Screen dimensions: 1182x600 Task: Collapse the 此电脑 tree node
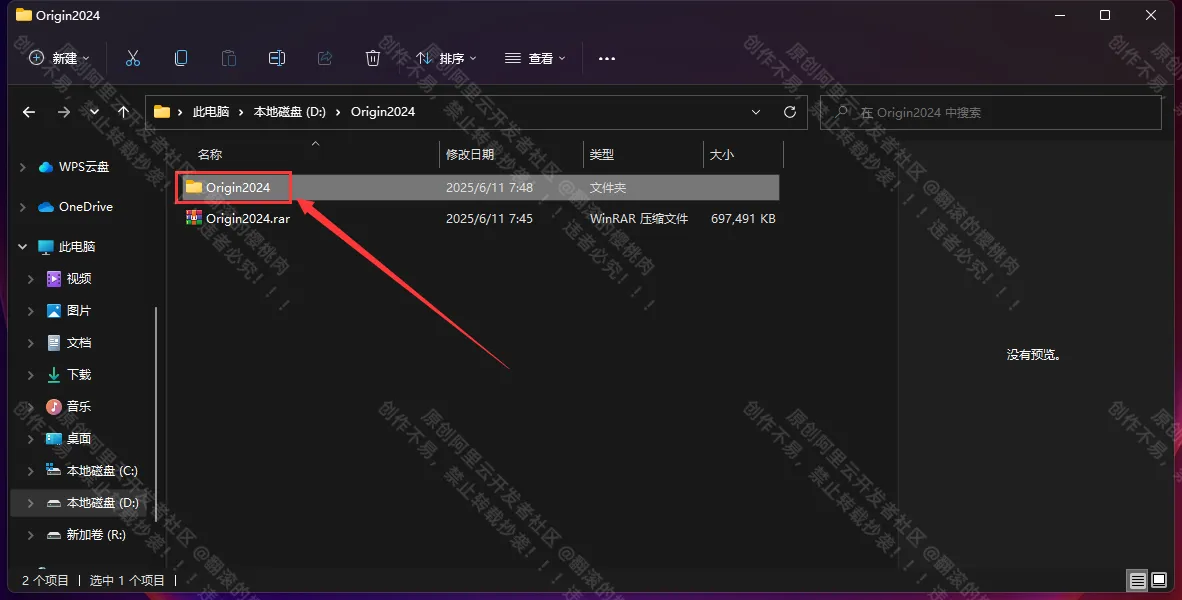23,246
